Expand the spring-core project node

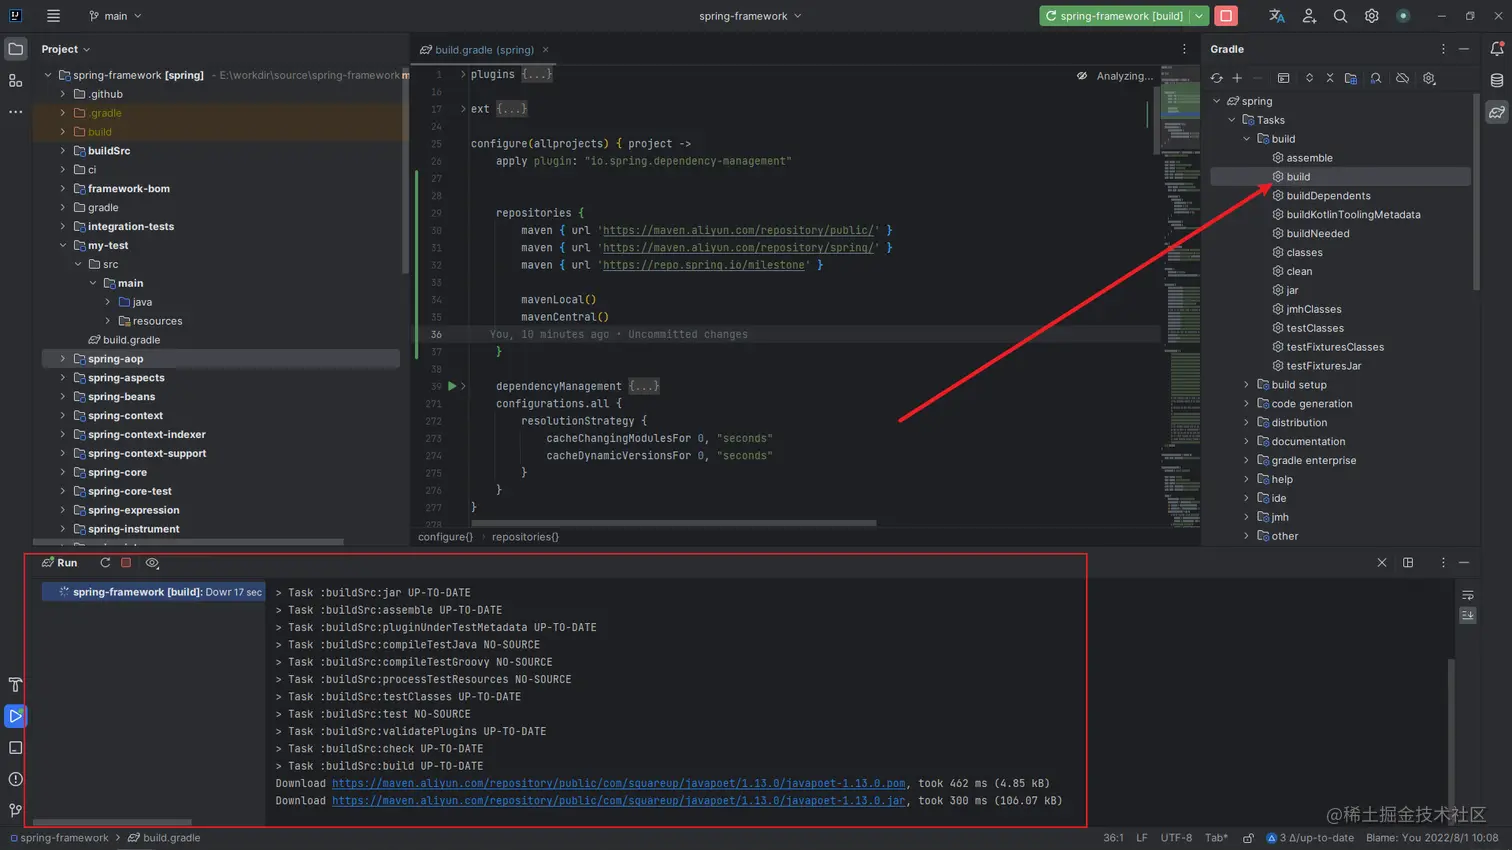(x=62, y=472)
